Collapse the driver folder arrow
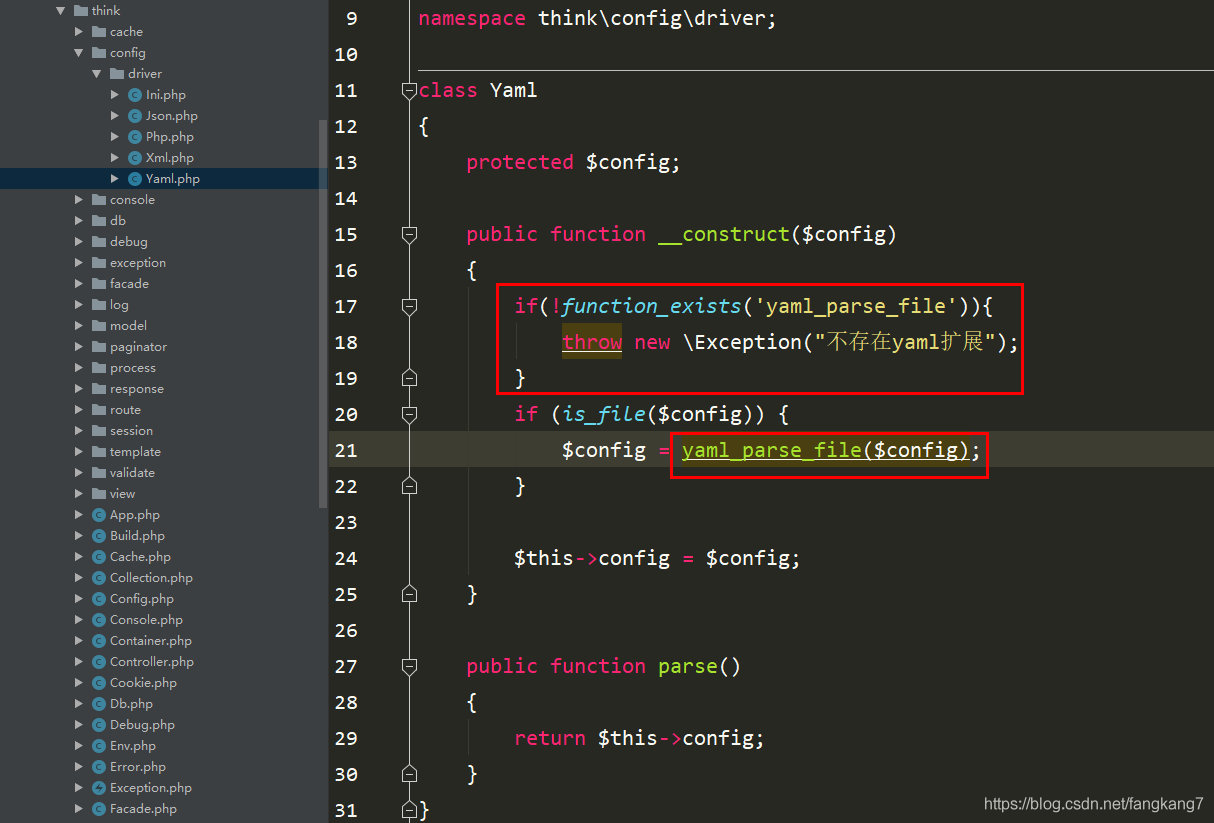 pyautogui.click(x=97, y=74)
